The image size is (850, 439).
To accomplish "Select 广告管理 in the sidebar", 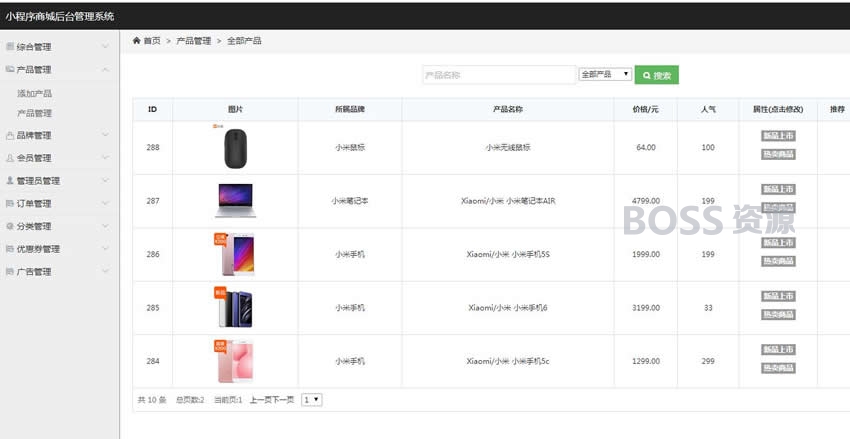I will 34,272.
